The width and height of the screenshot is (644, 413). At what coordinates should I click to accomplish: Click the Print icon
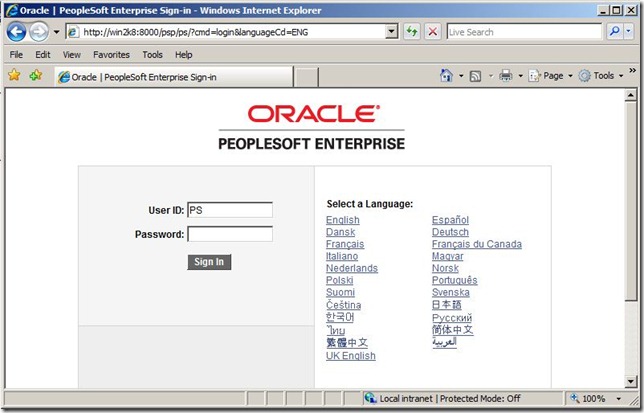click(506, 76)
